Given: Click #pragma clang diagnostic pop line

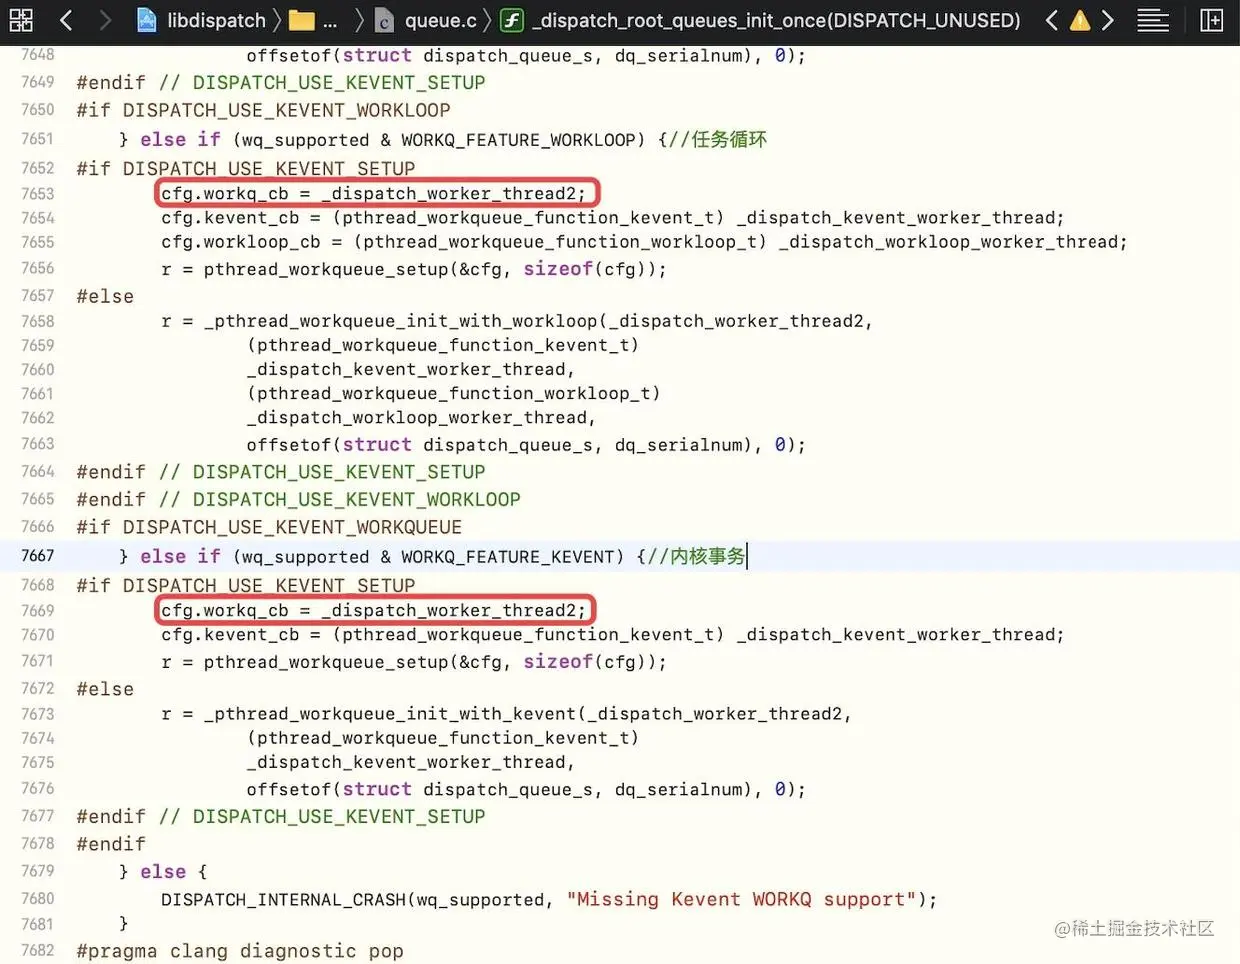Looking at the screenshot, I should pos(240,951).
